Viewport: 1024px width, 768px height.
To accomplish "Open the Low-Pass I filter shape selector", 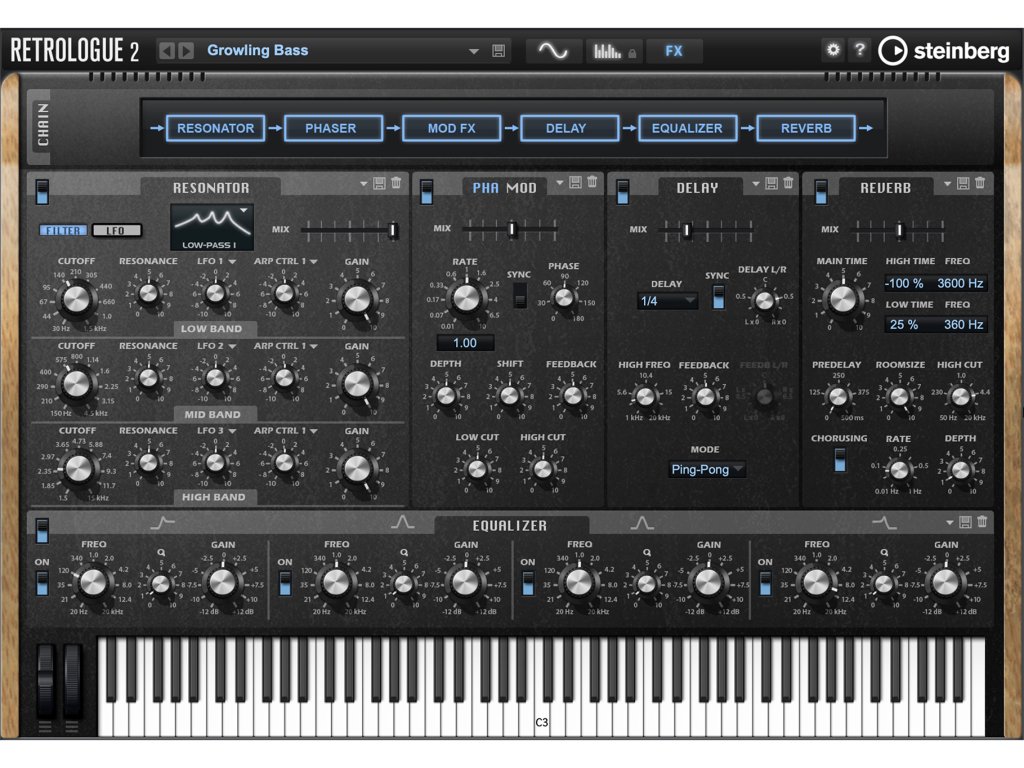I will click(x=212, y=228).
